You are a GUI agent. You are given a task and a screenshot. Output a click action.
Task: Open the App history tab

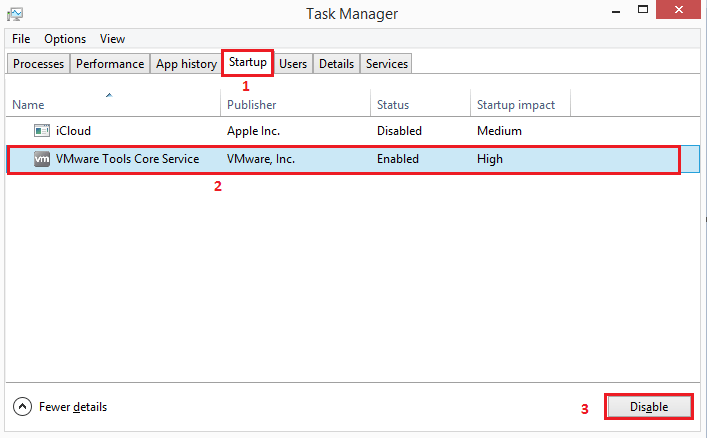pos(186,64)
